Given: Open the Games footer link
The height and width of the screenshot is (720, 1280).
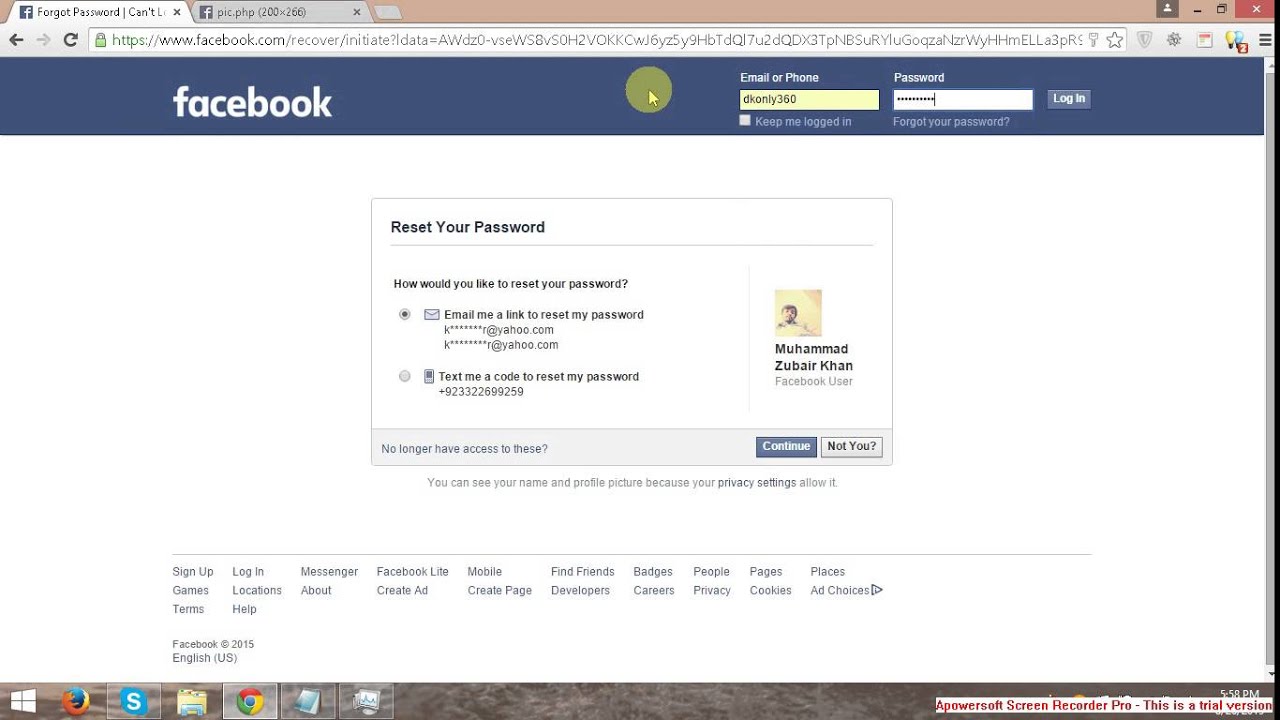Looking at the screenshot, I should pyautogui.click(x=190, y=591).
